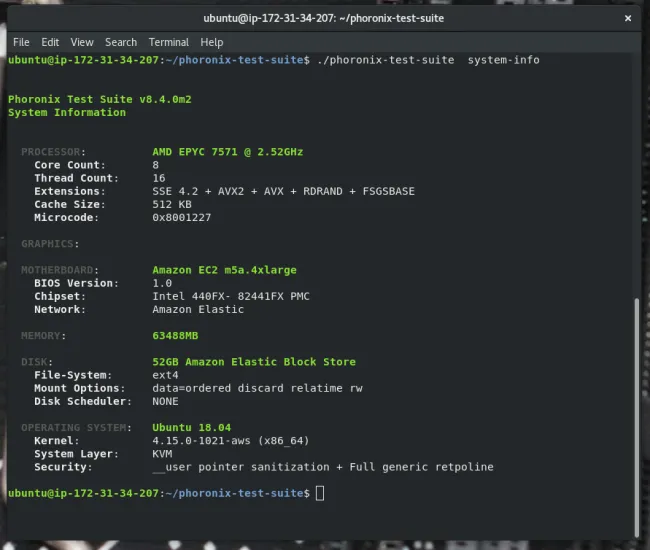Image resolution: width=650 pixels, height=550 pixels.
Task: Click the 'System Information' line
Action: coord(67,113)
